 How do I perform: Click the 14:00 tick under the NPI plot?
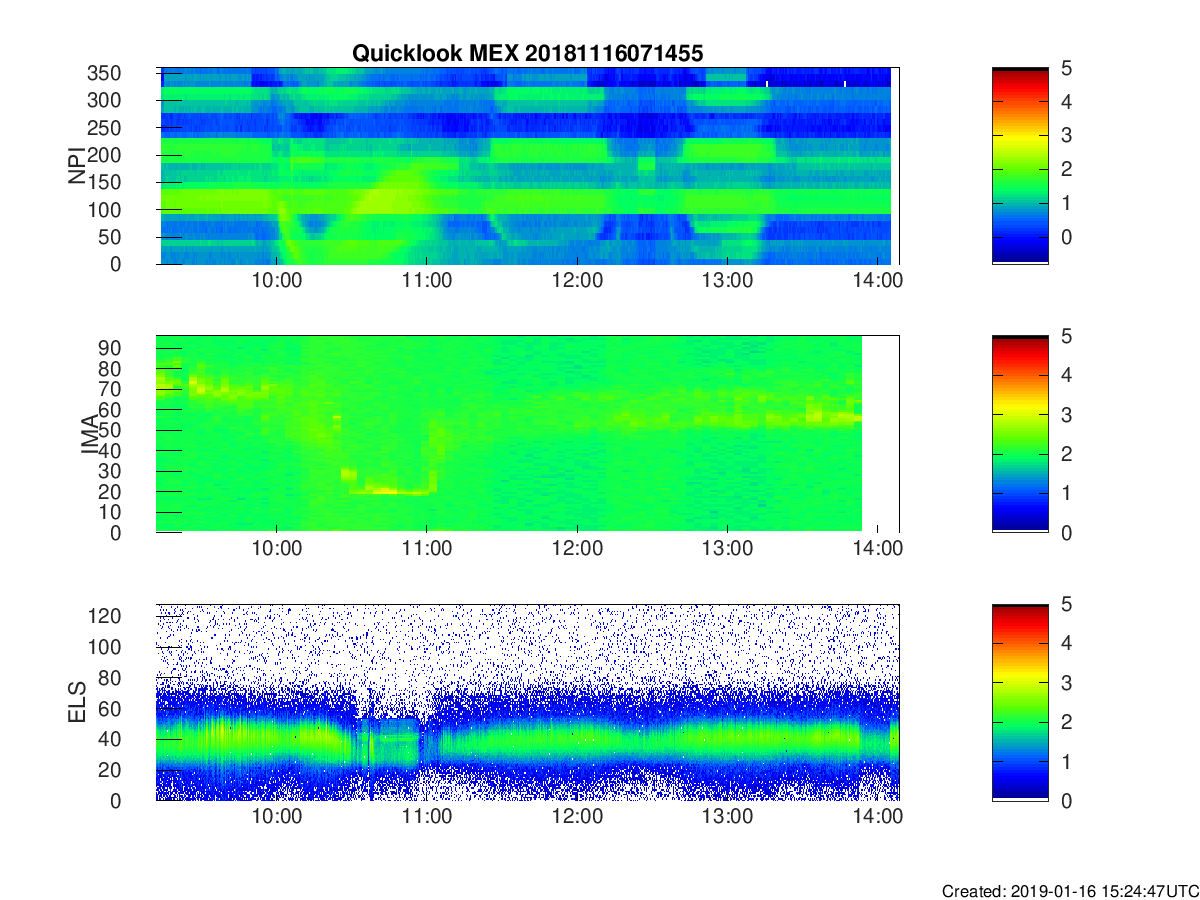(877, 280)
